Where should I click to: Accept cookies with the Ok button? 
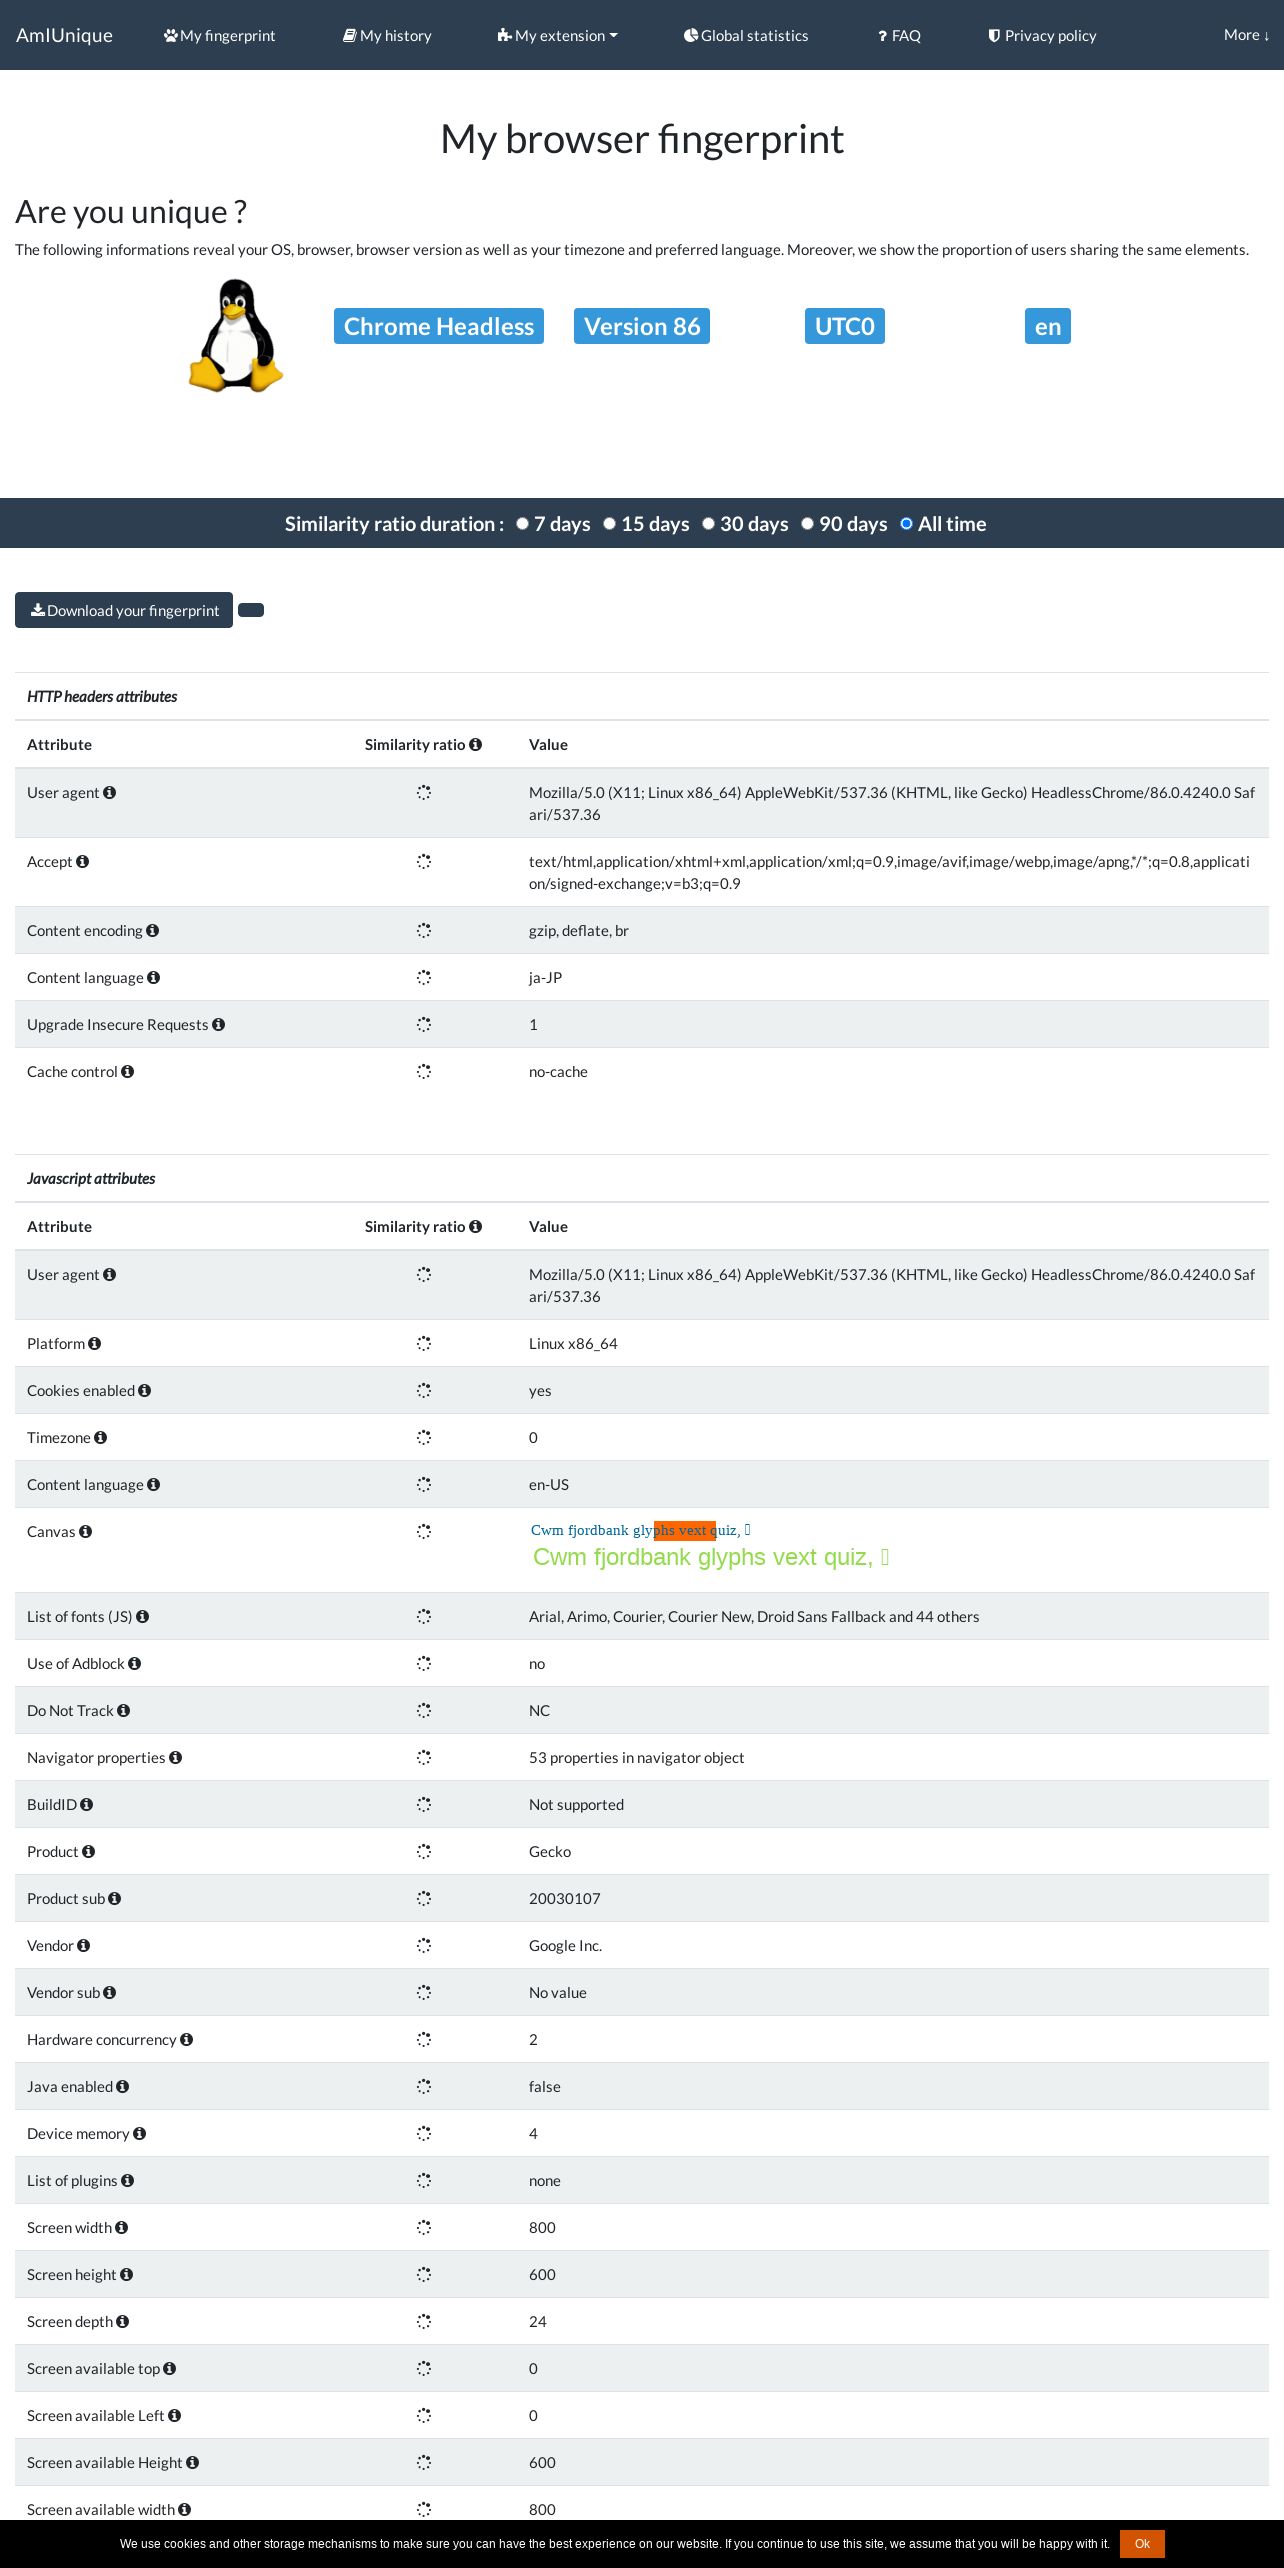(x=1142, y=2543)
